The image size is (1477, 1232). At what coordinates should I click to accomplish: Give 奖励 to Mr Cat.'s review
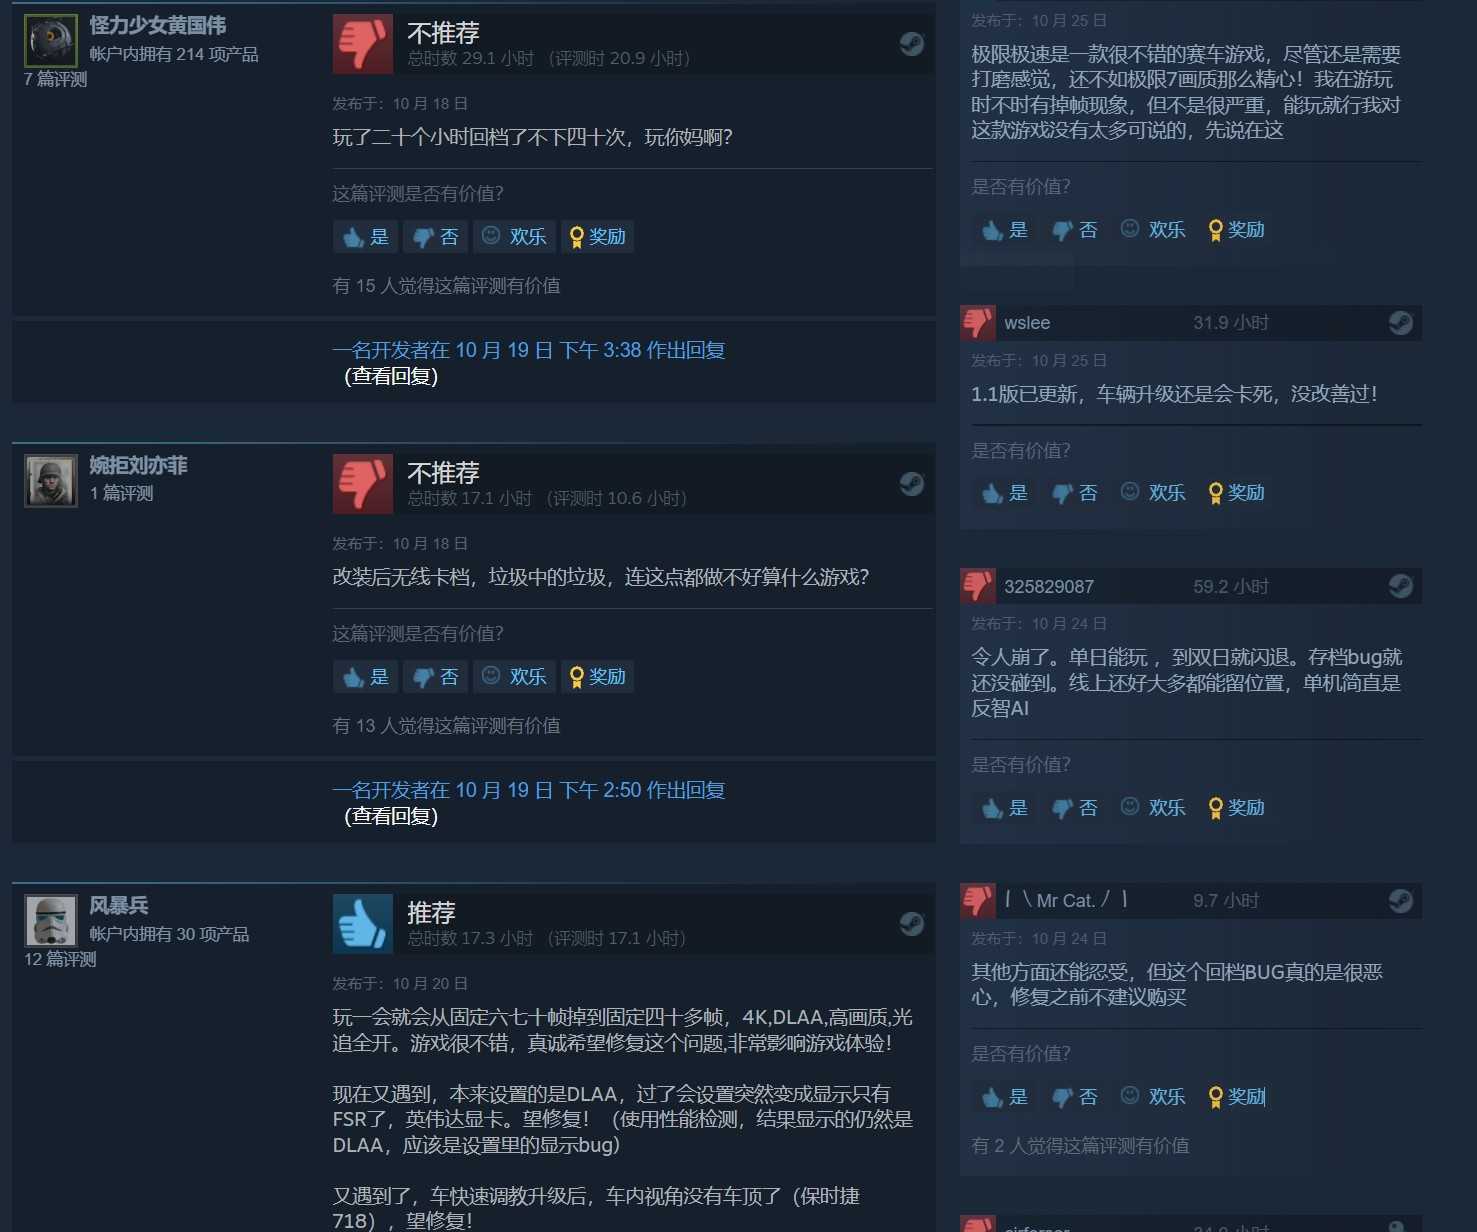[x=1237, y=1096]
